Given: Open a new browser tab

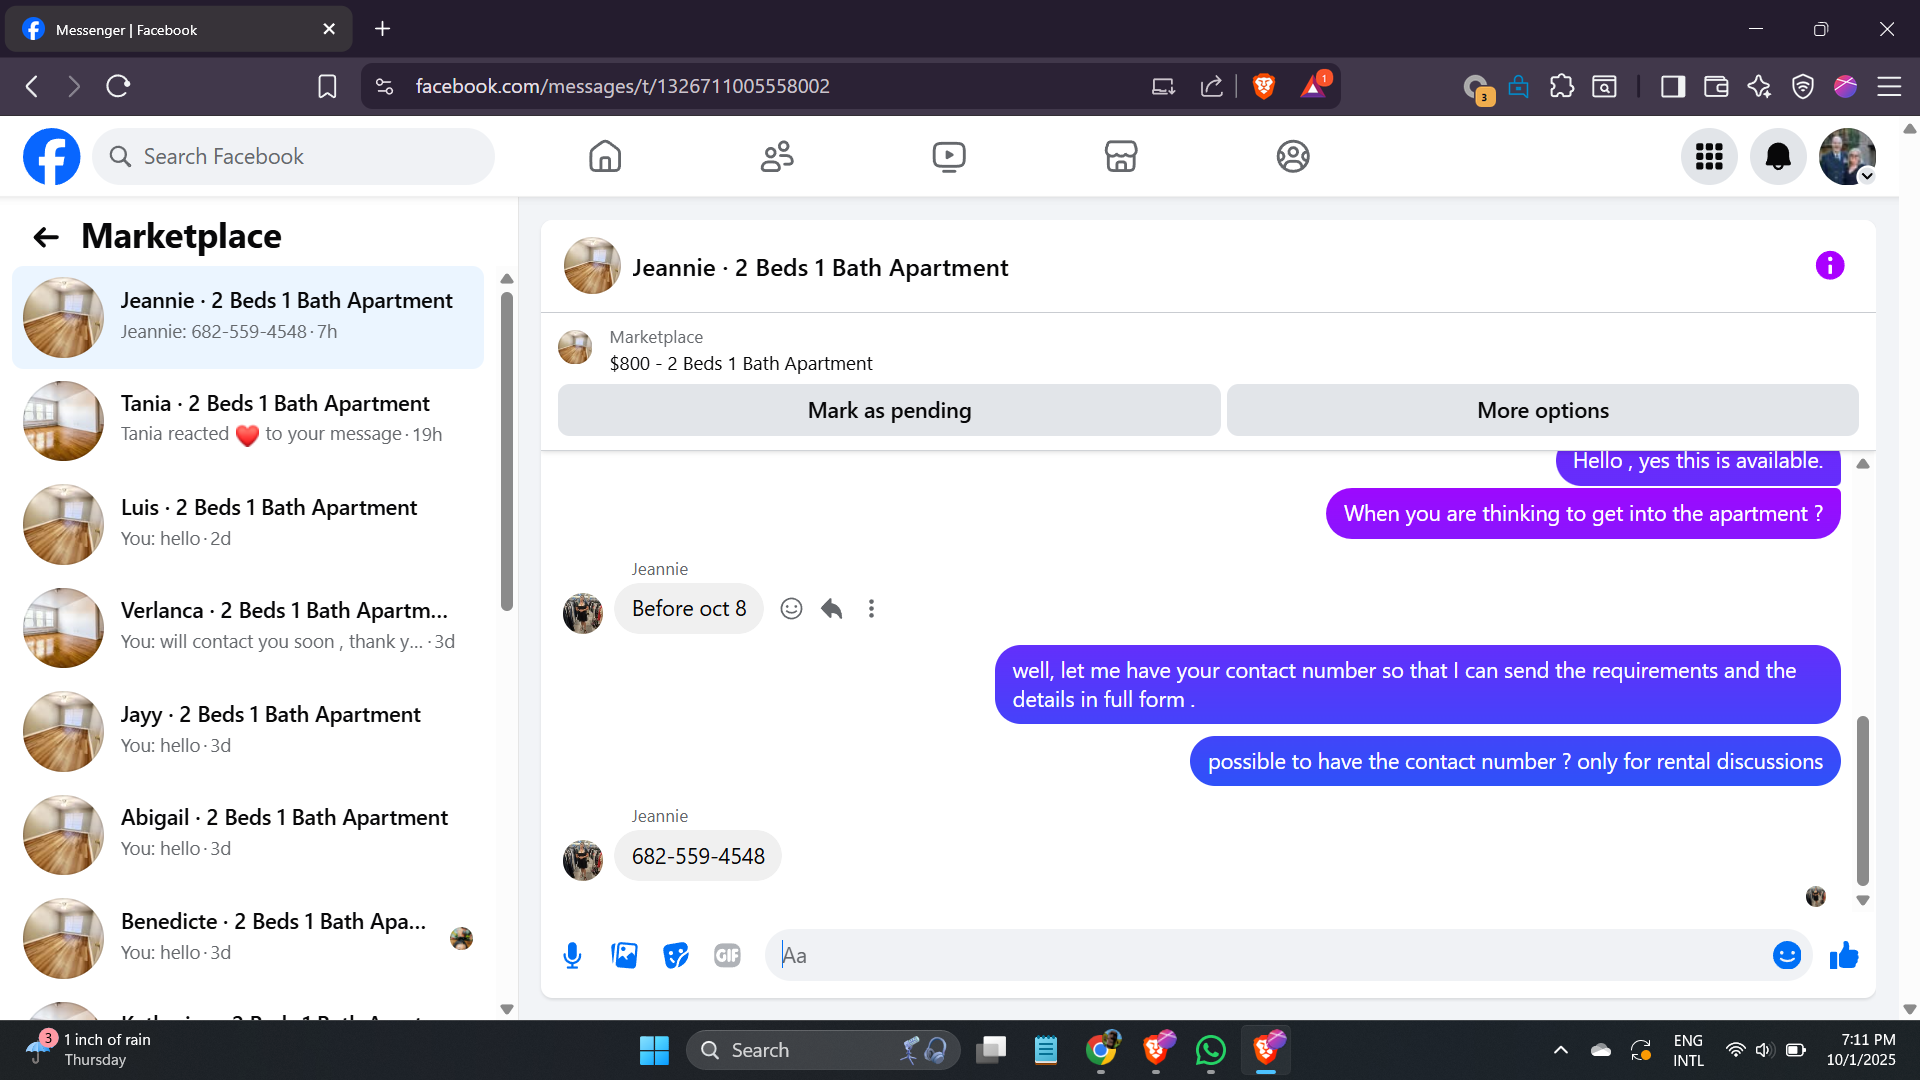Looking at the screenshot, I should click(382, 29).
